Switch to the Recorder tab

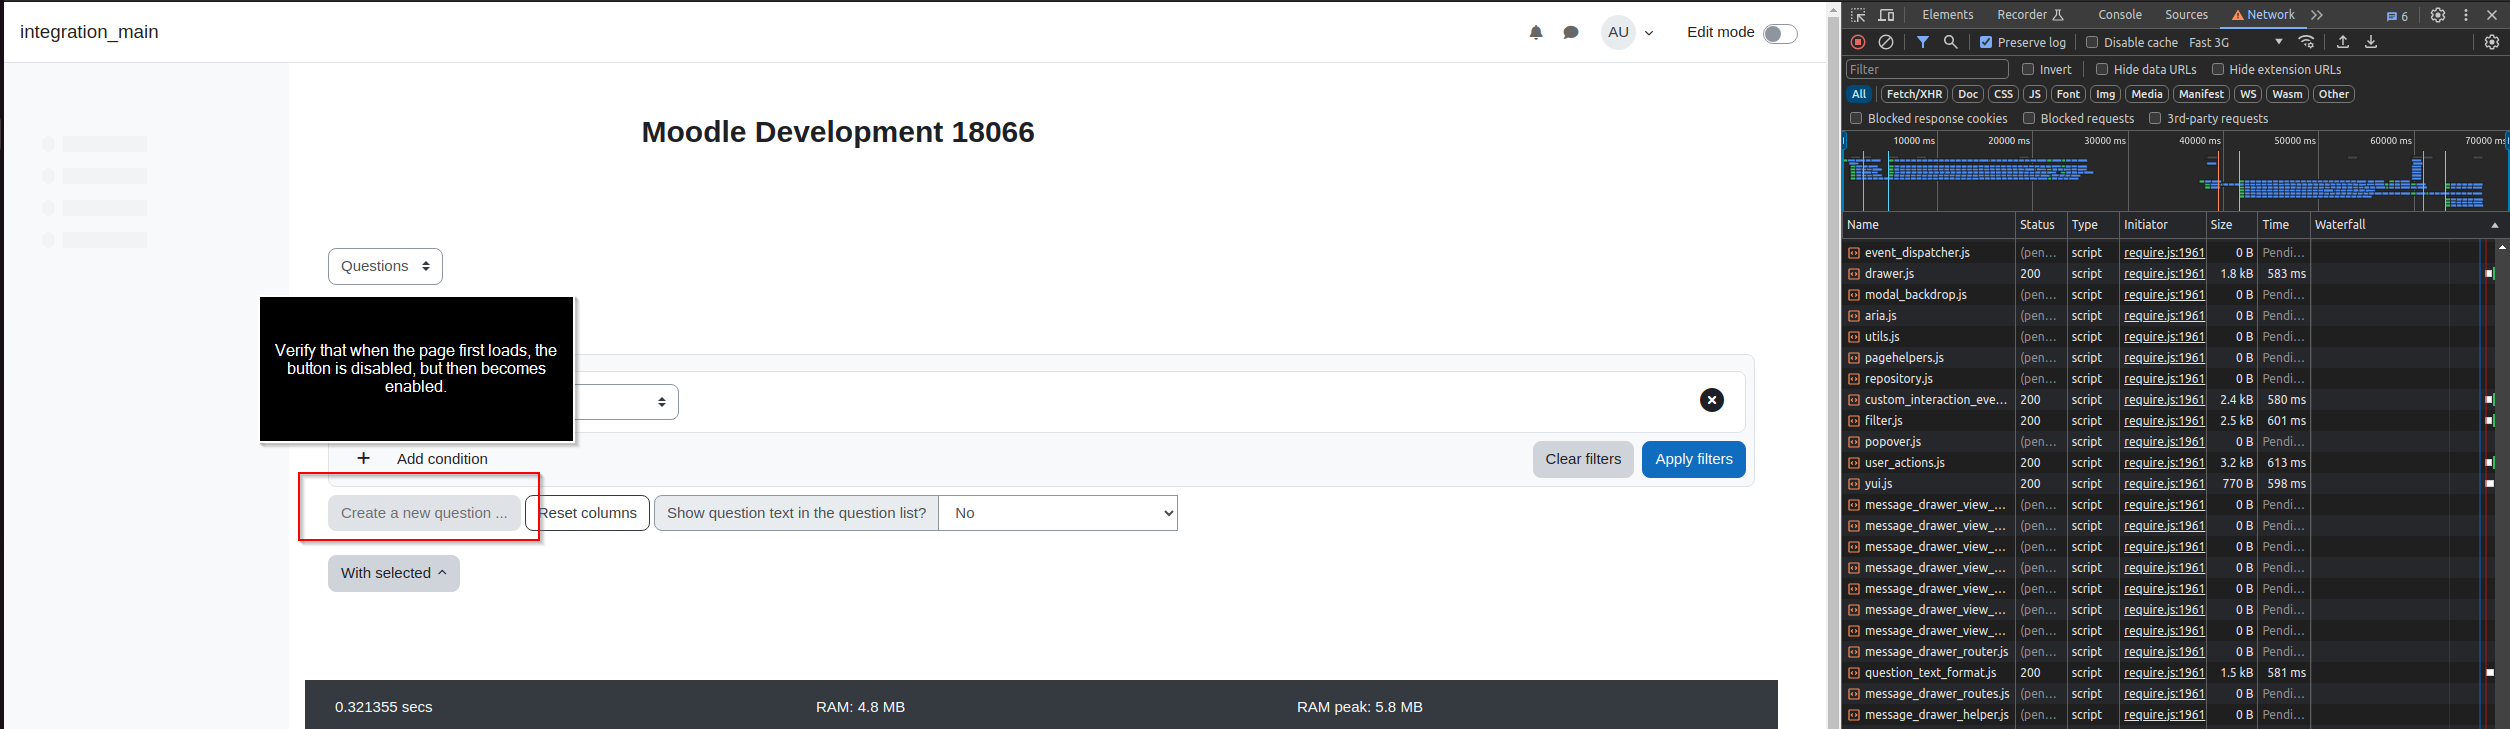pos(2030,15)
